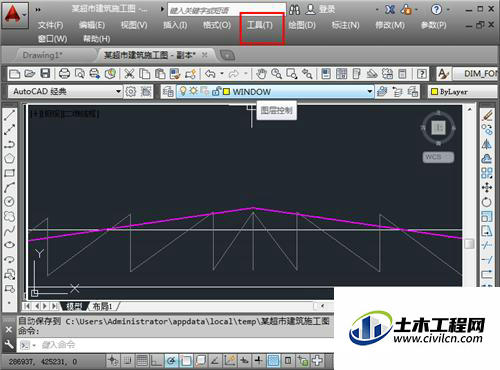
Task: Select the Polygon draw tool
Action: pos(9,158)
